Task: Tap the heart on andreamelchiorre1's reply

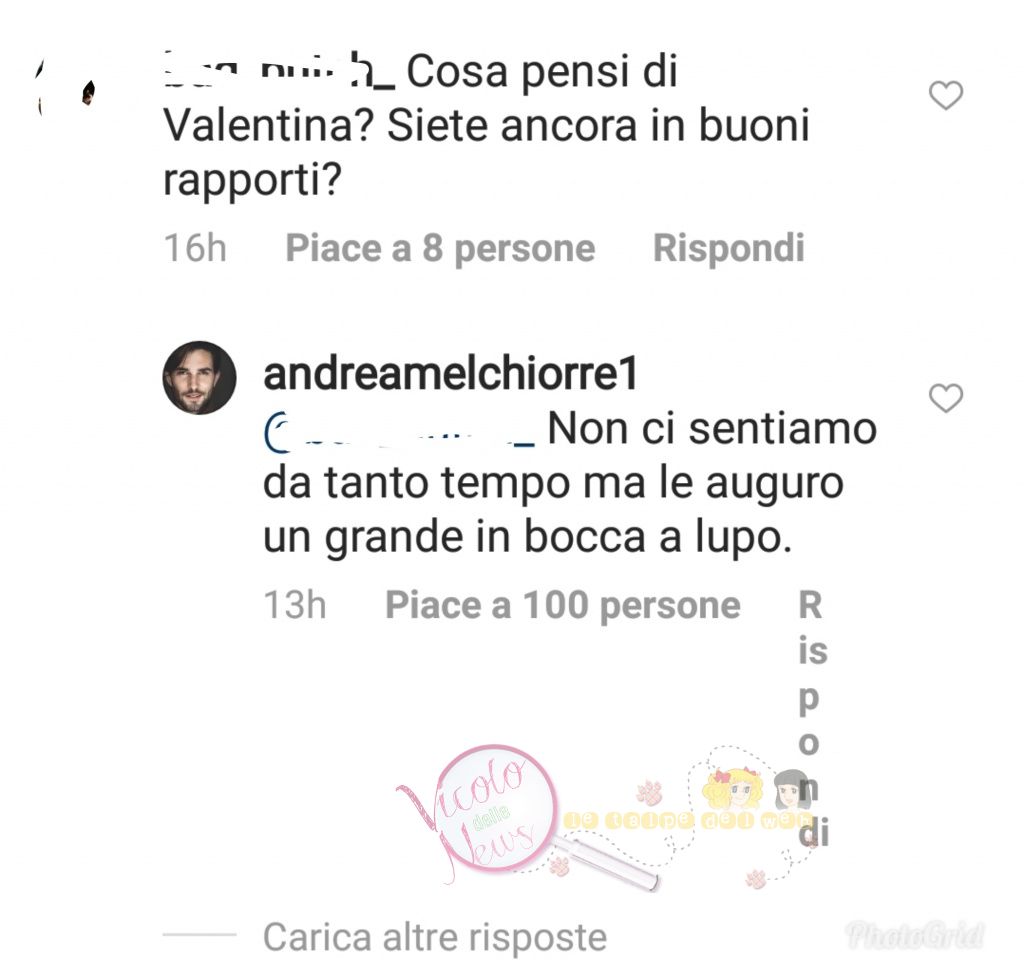Action: click(x=946, y=398)
